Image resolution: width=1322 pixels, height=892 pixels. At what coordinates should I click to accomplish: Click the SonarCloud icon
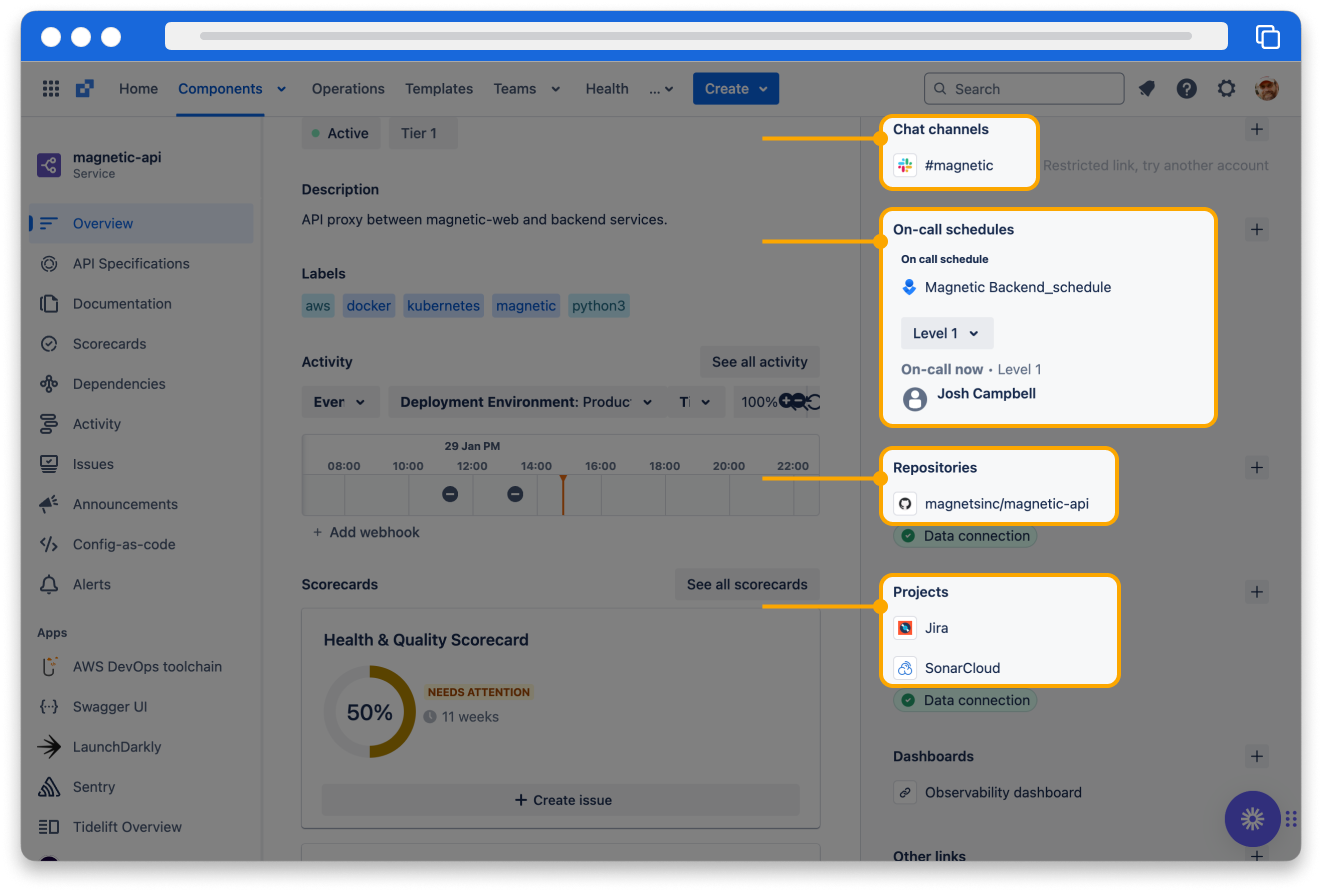[905, 668]
